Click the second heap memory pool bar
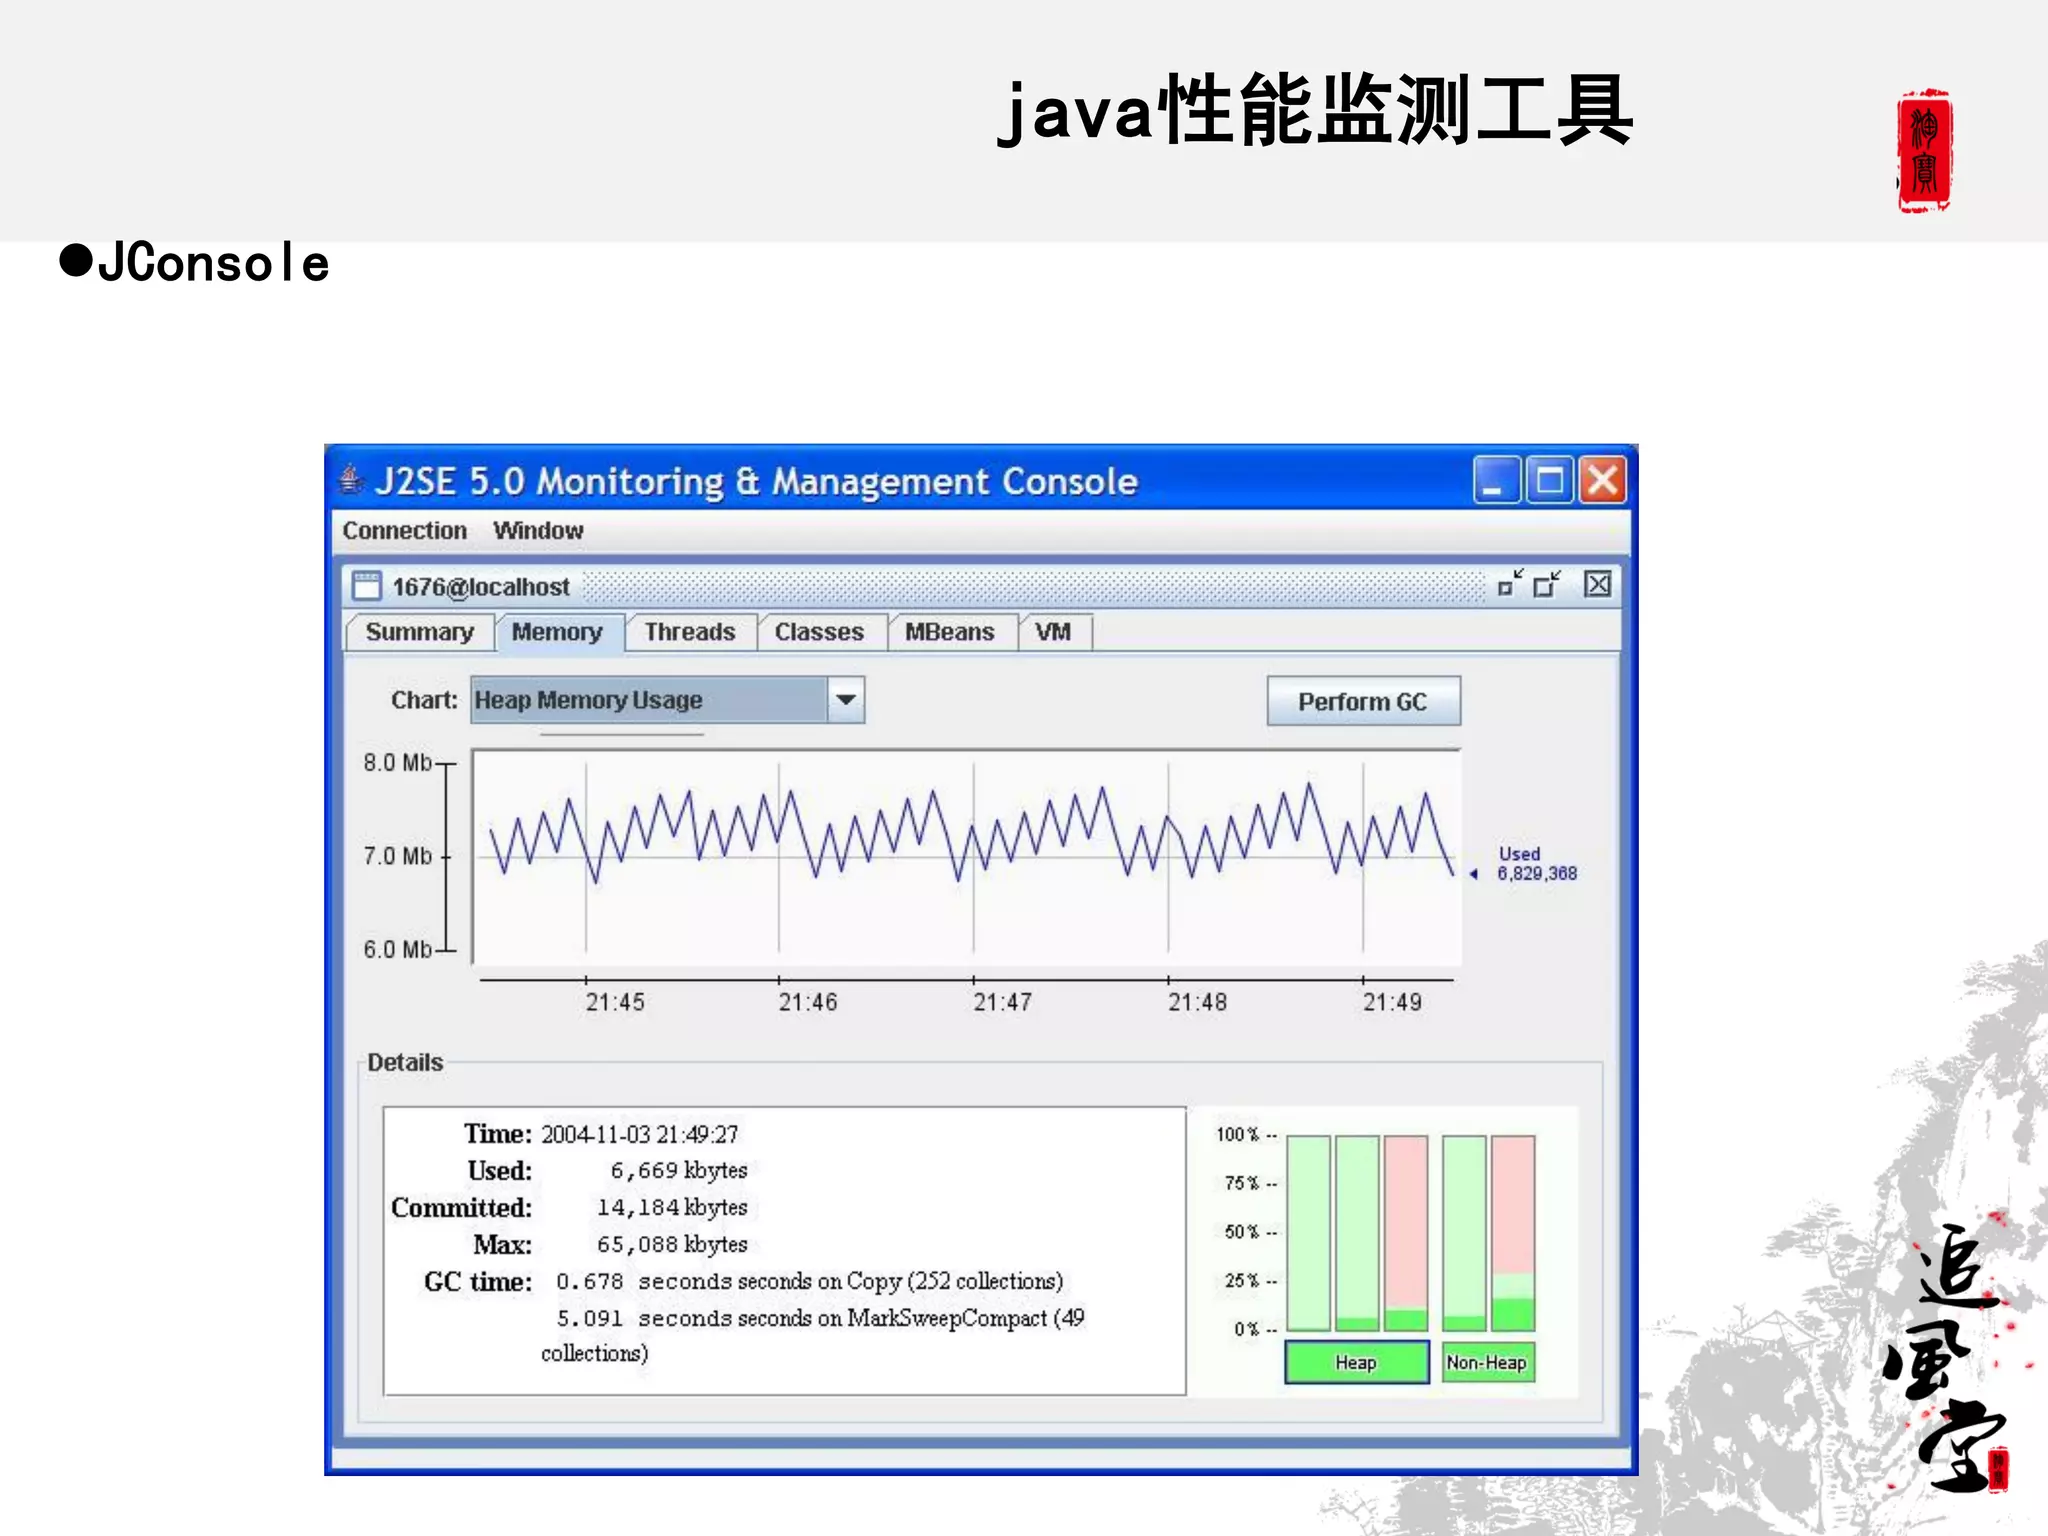Viewport: 2048px width, 1536px height. coord(1358,1233)
